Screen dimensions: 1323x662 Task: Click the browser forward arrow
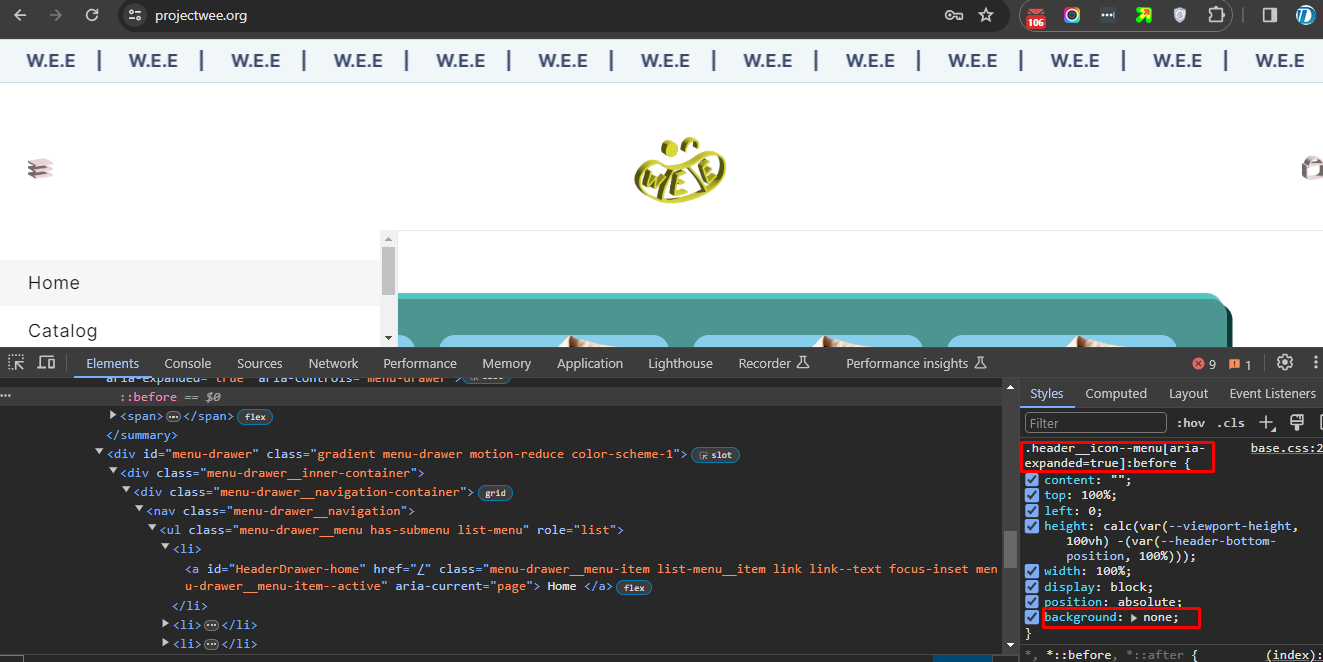56,15
